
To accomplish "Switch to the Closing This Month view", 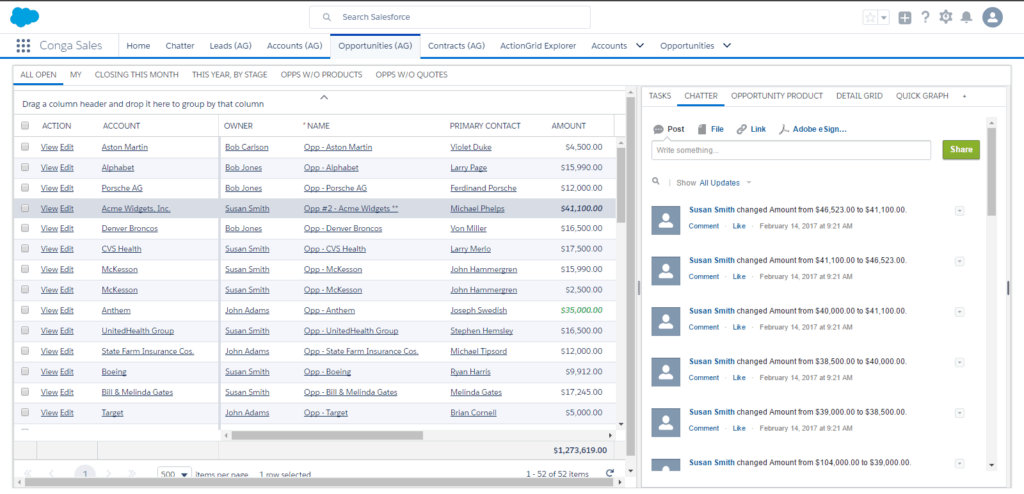I will pos(136,74).
